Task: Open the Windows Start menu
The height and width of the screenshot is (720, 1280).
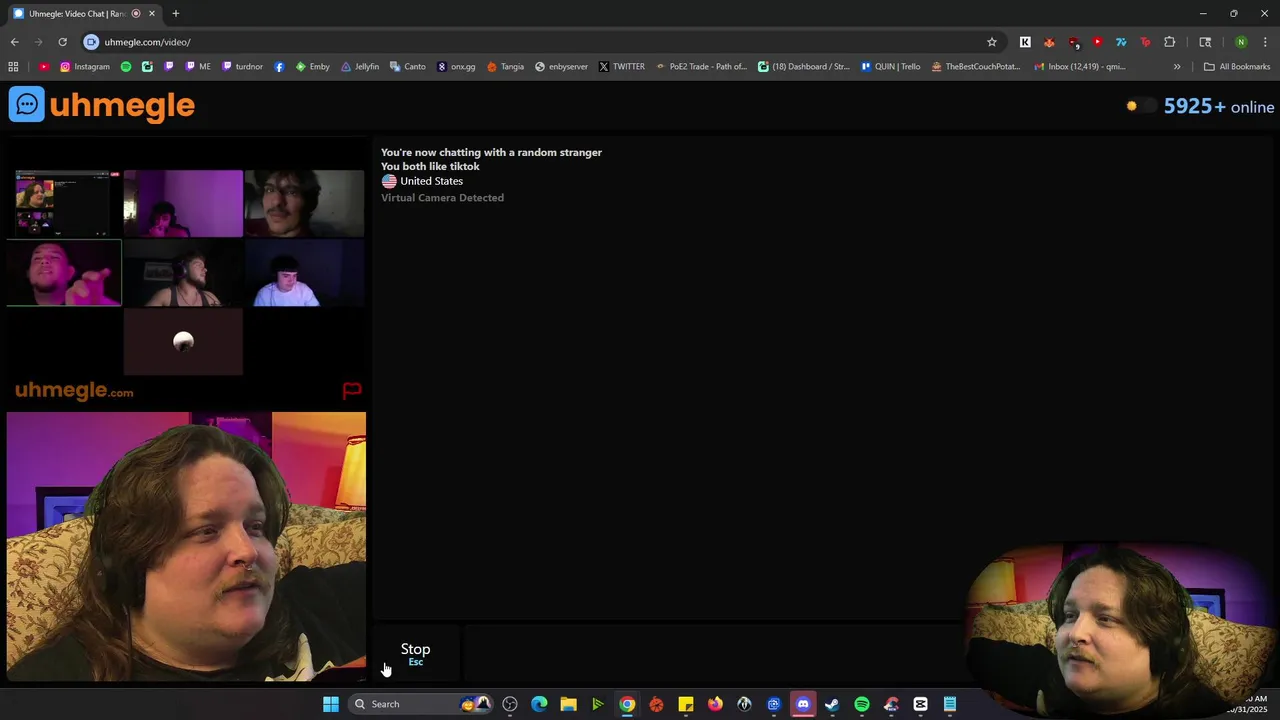Action: point(331,704)
